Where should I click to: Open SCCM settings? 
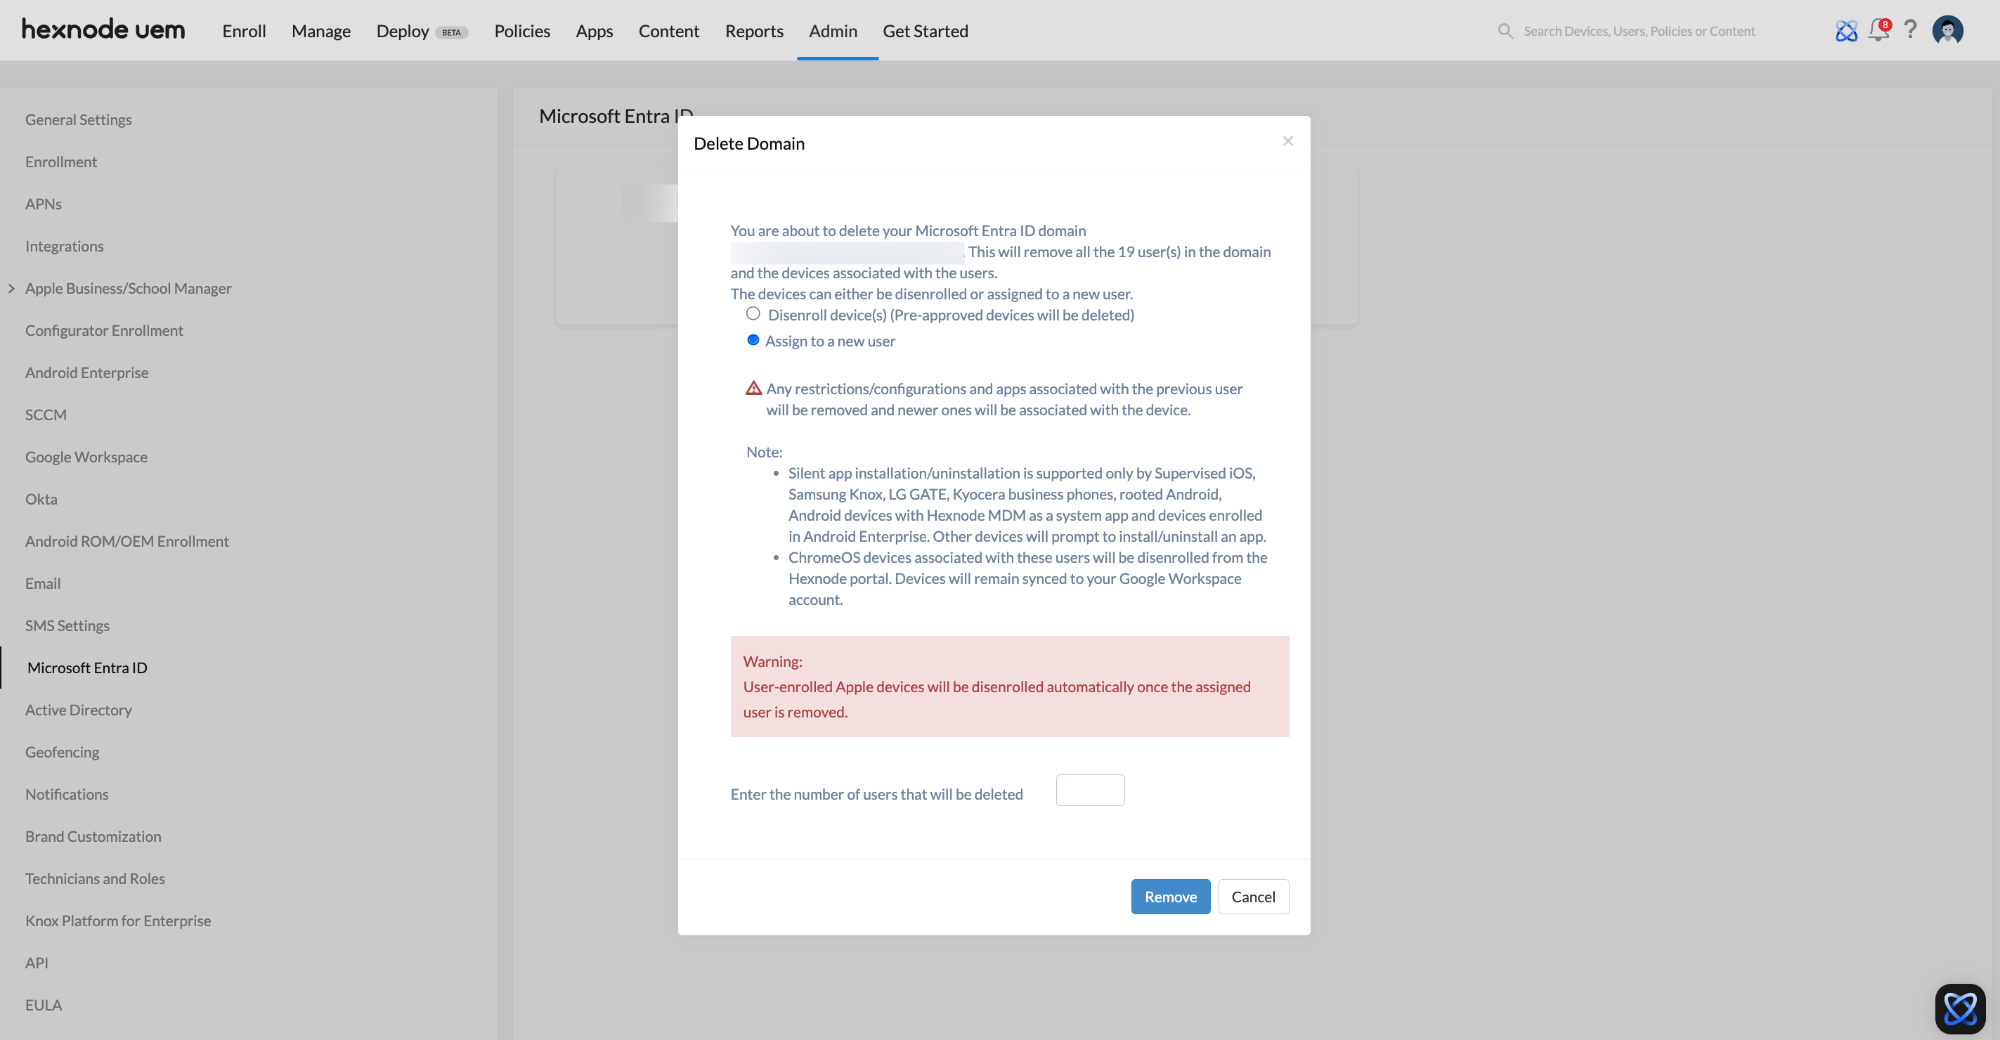point(46,414)
